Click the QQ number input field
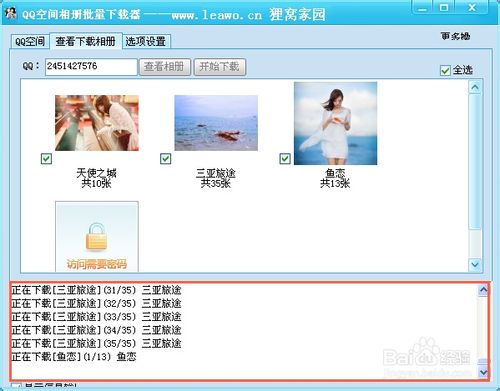500x391 pixels. [91, 67]
